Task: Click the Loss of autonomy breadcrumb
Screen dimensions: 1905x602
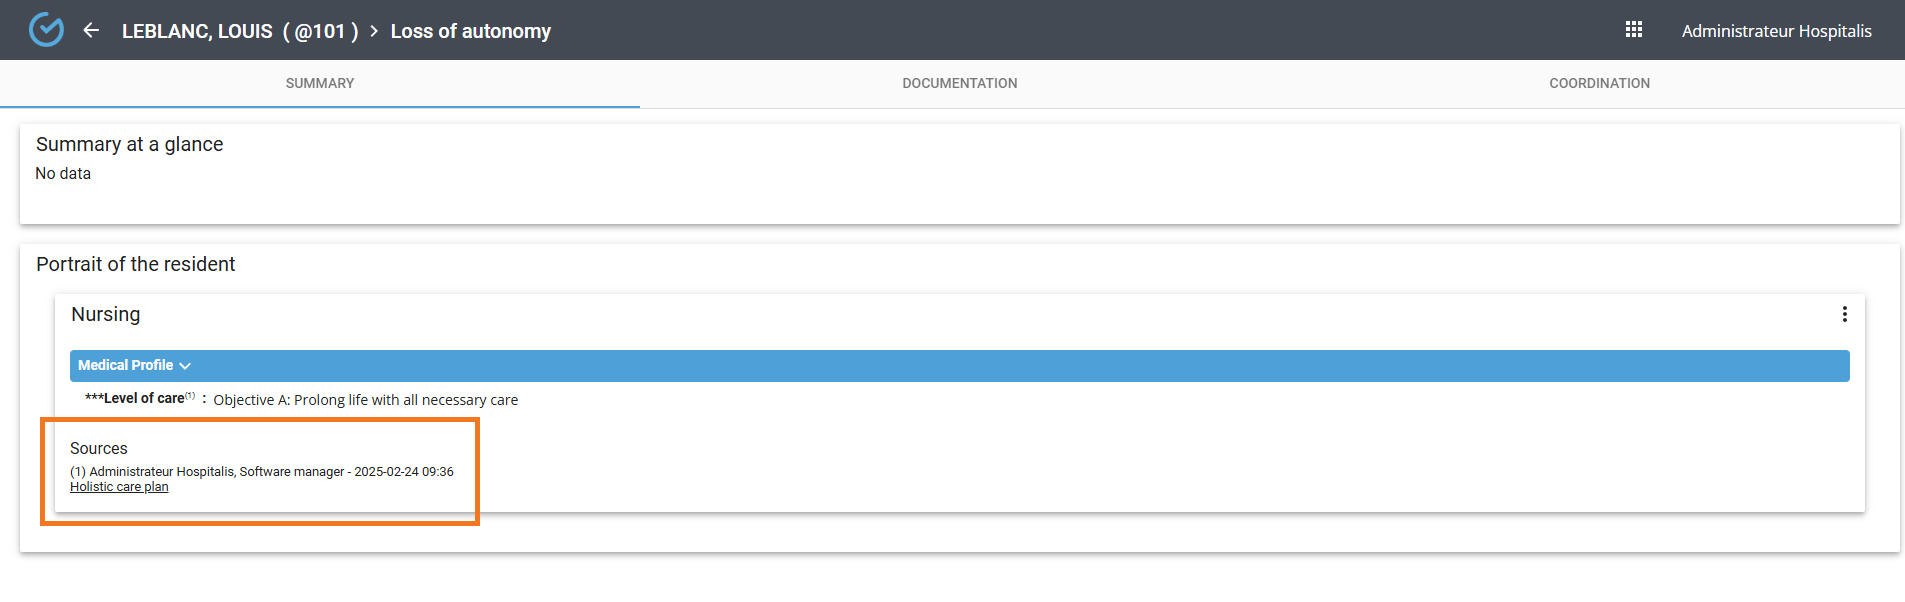Action: (x=470, y=31)
